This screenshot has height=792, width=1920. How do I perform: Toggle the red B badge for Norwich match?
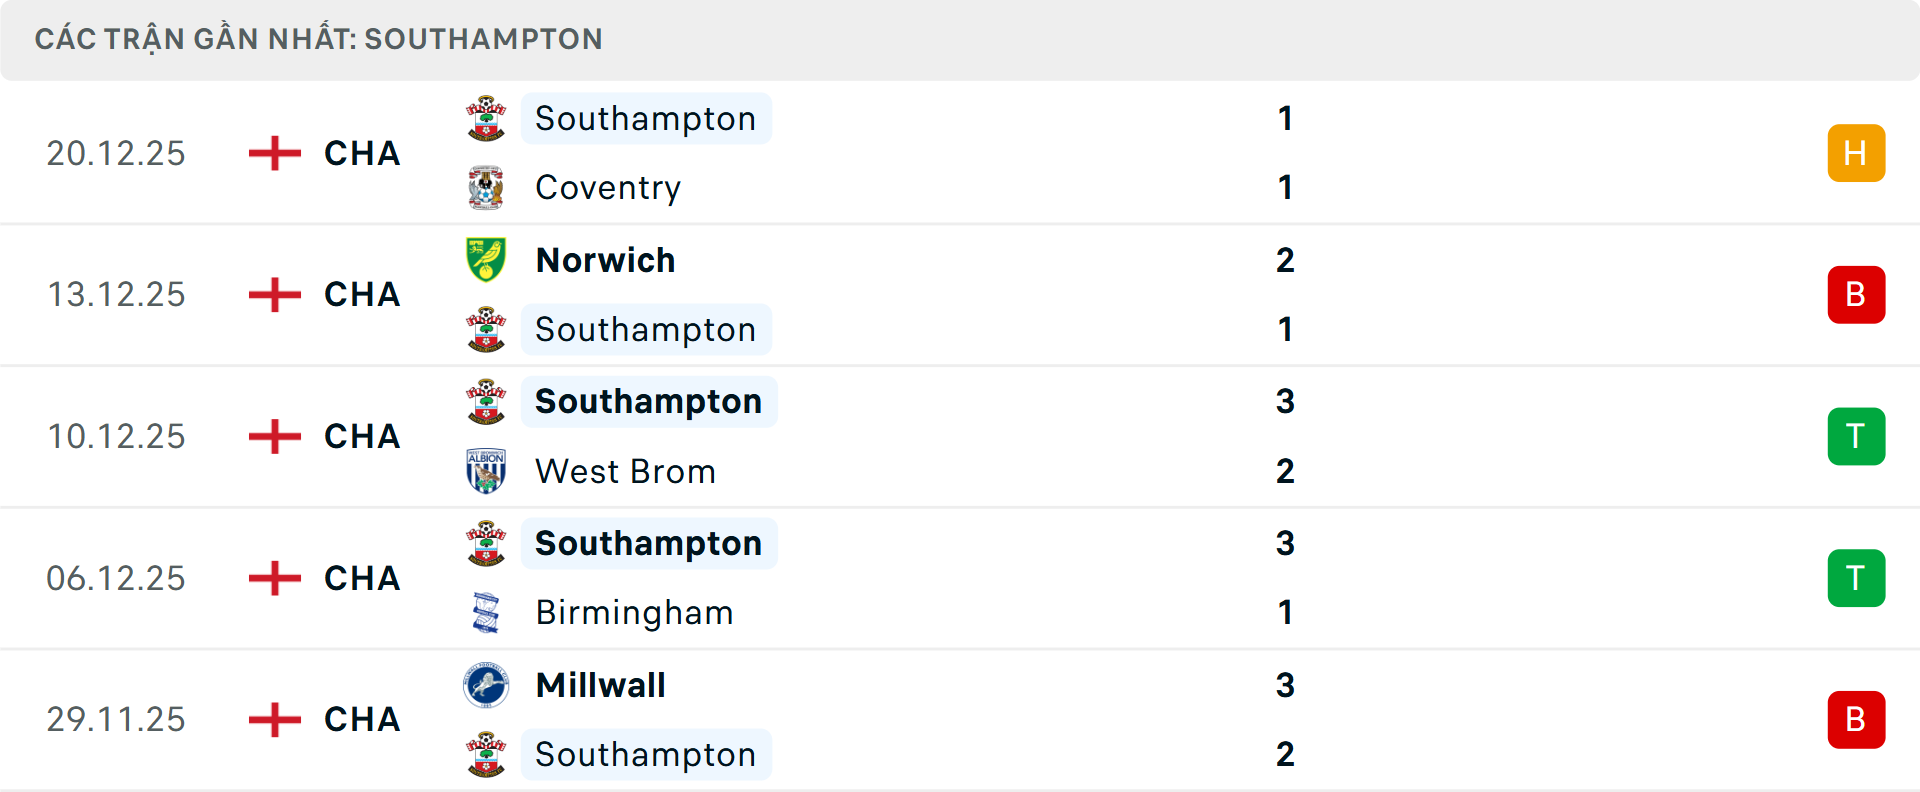click(1857, 294)
